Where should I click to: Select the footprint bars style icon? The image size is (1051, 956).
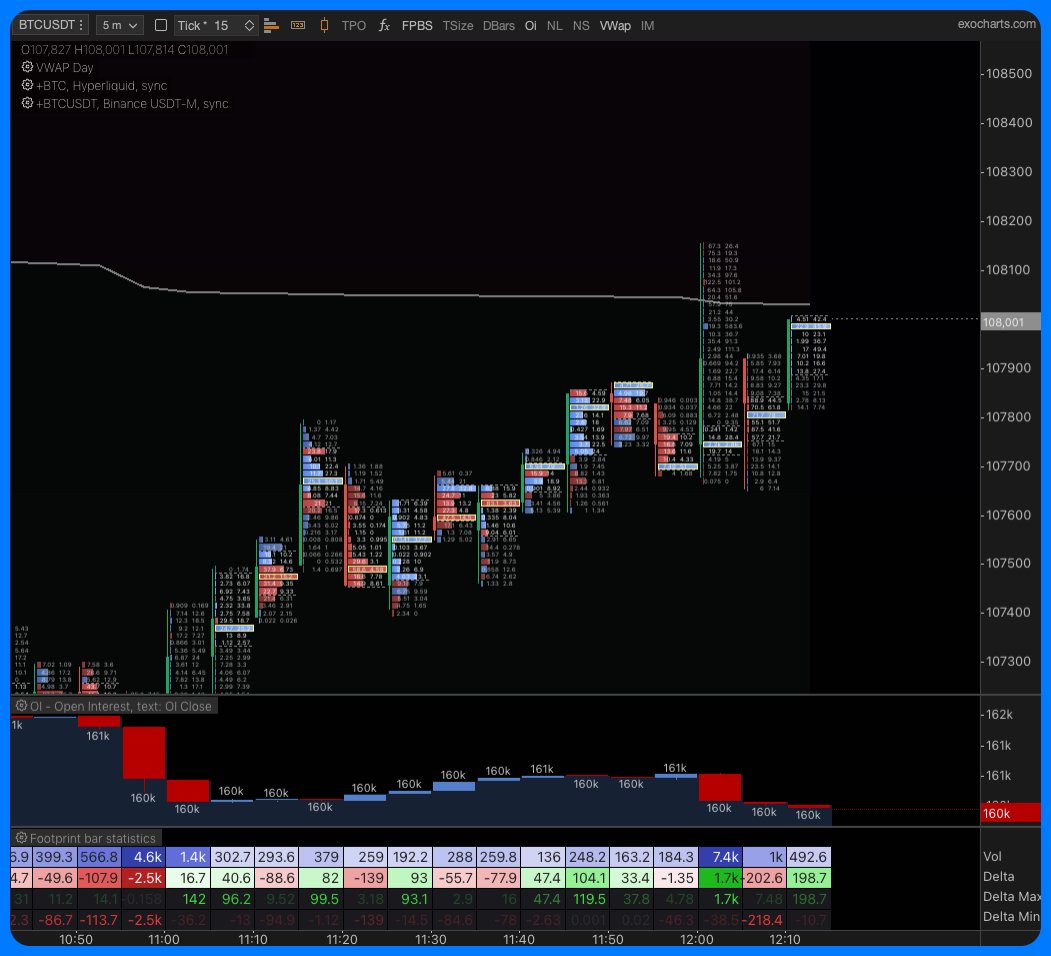tap(272, 26)
